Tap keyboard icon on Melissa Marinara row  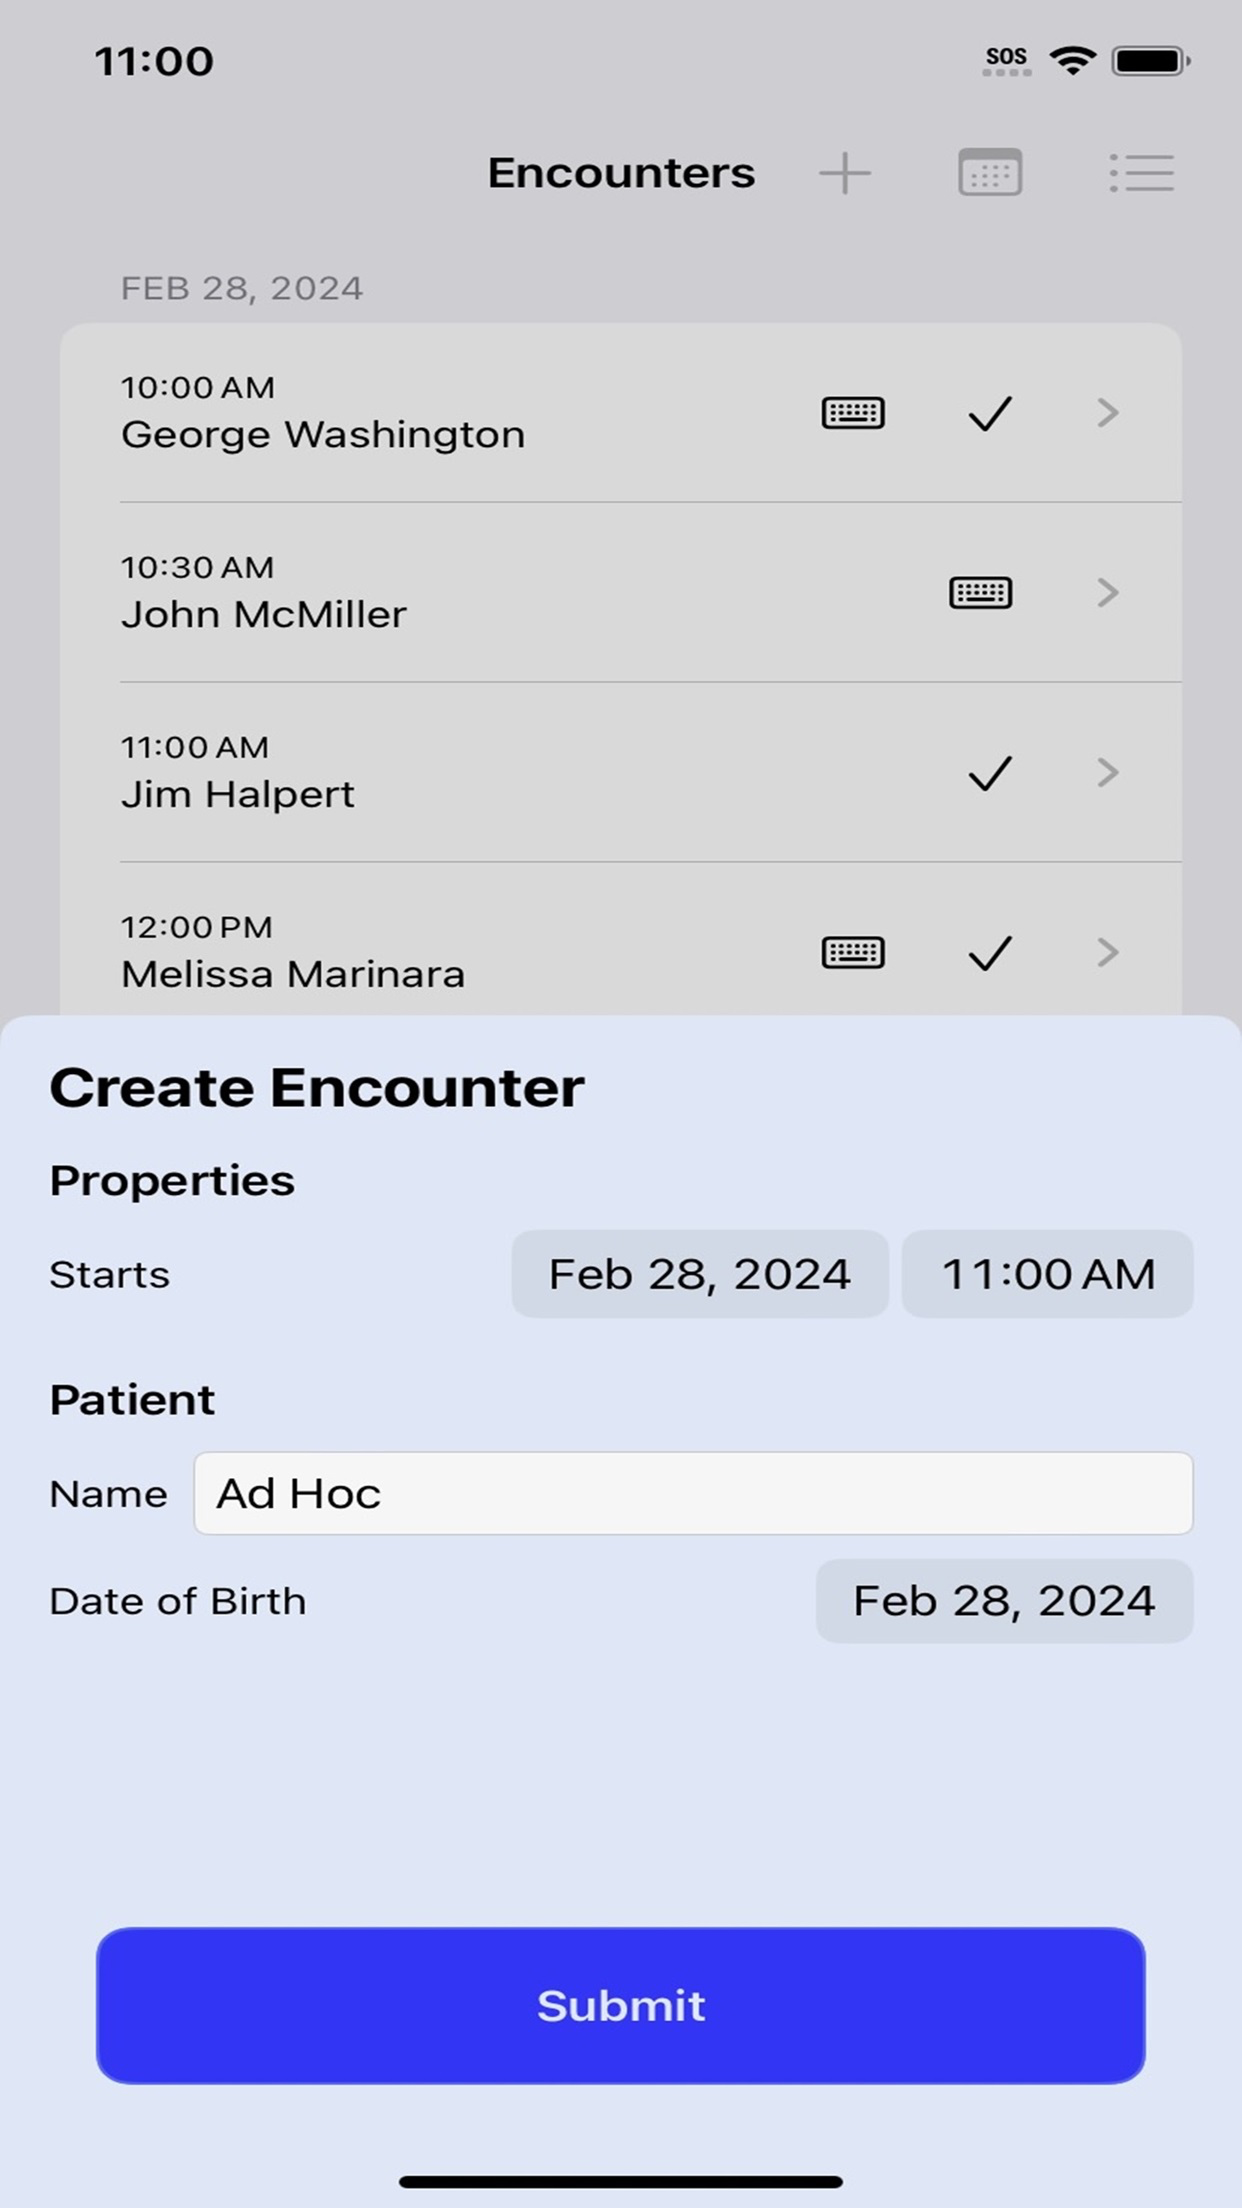click(853, 953)
